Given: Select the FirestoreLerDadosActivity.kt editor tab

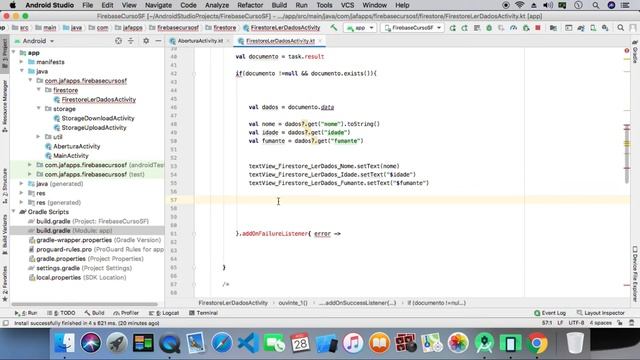Looking at the screenshot, I should (x=280, y=41).
